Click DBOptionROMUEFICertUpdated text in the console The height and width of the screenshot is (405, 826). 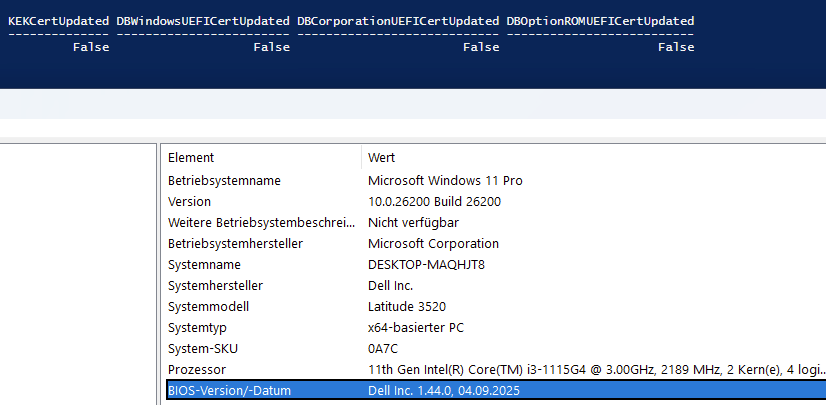[600, 21]
